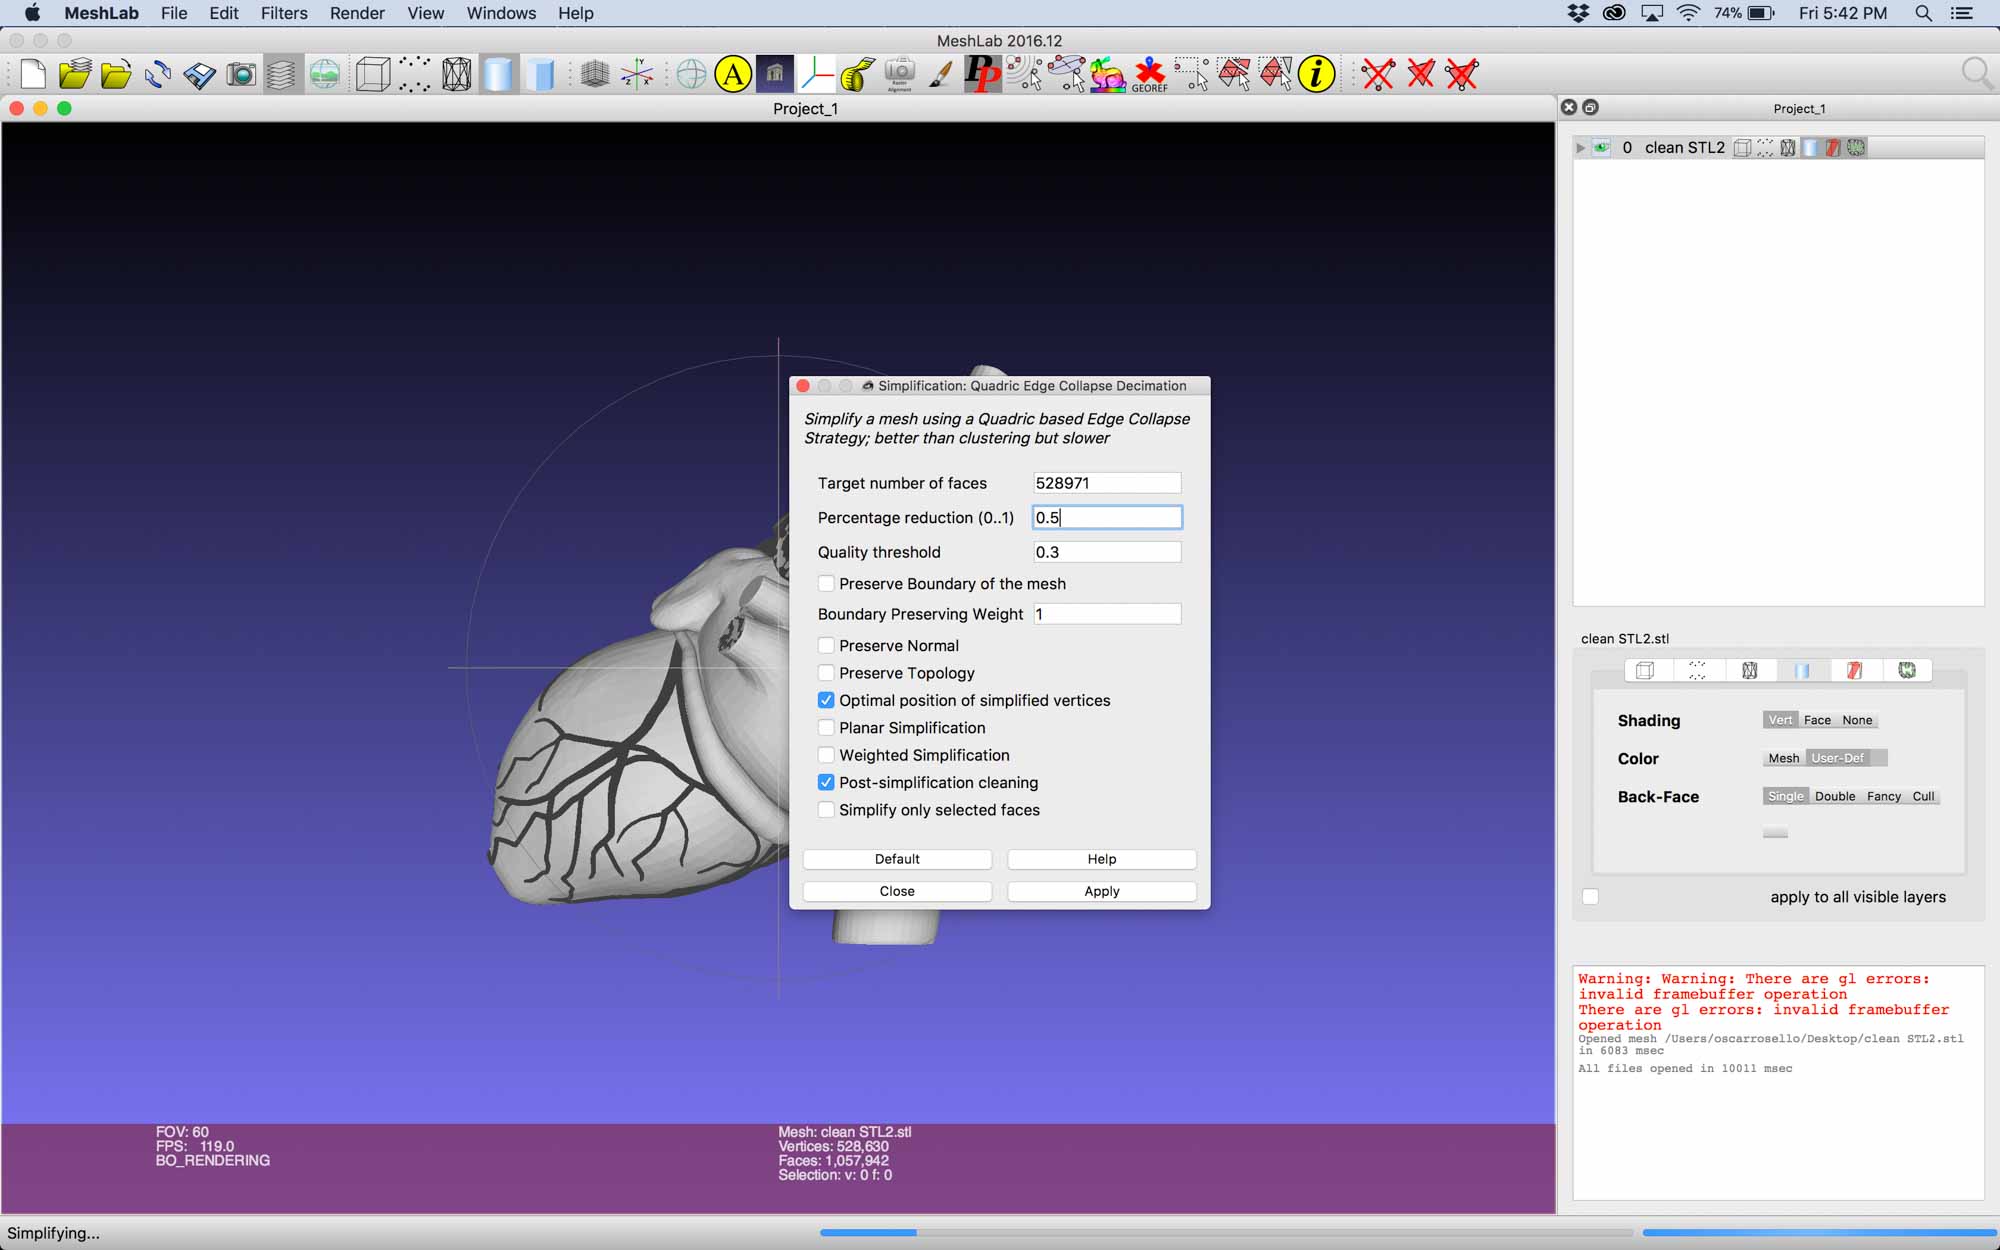Click the Simplifying progress bar

click(x=1226, y=1233)
